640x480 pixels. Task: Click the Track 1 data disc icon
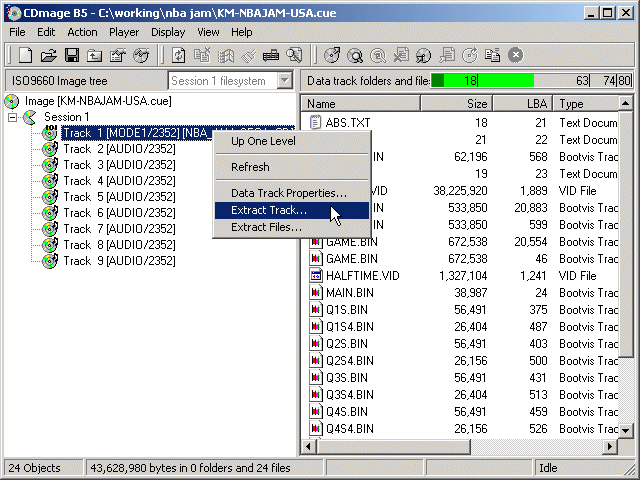point(50,133)
